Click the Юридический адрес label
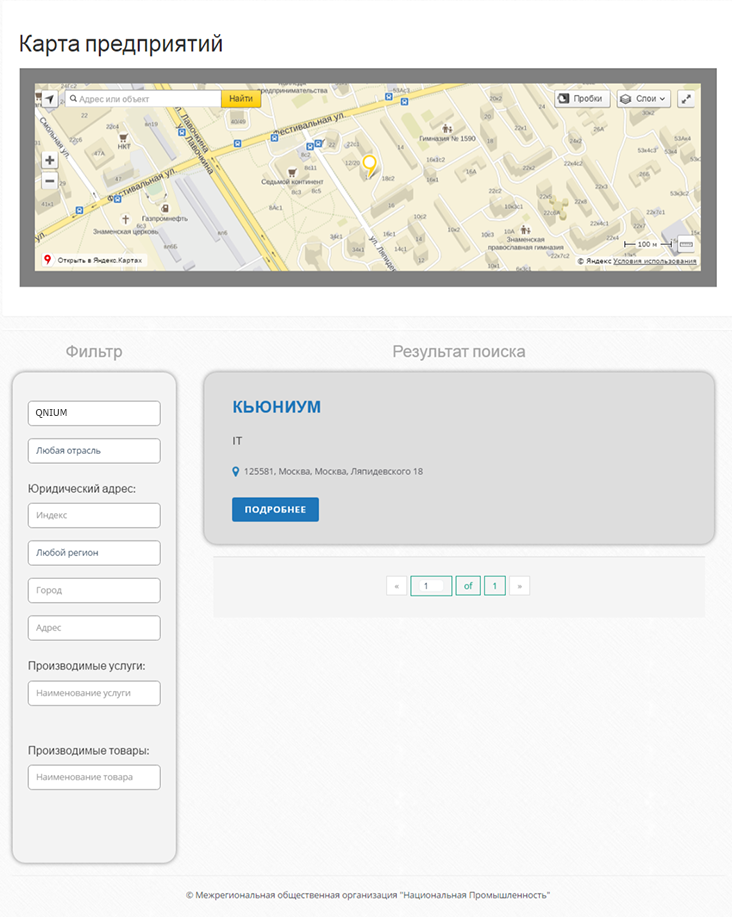Viewport: 732px width, 917px height. (82, 488)
